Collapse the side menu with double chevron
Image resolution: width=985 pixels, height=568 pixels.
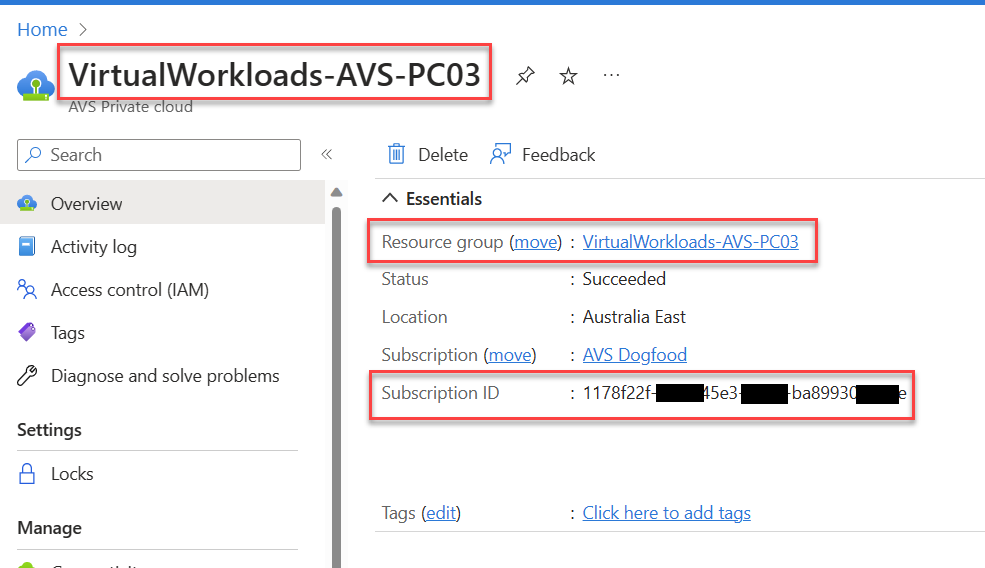click(x=327, y=155)
